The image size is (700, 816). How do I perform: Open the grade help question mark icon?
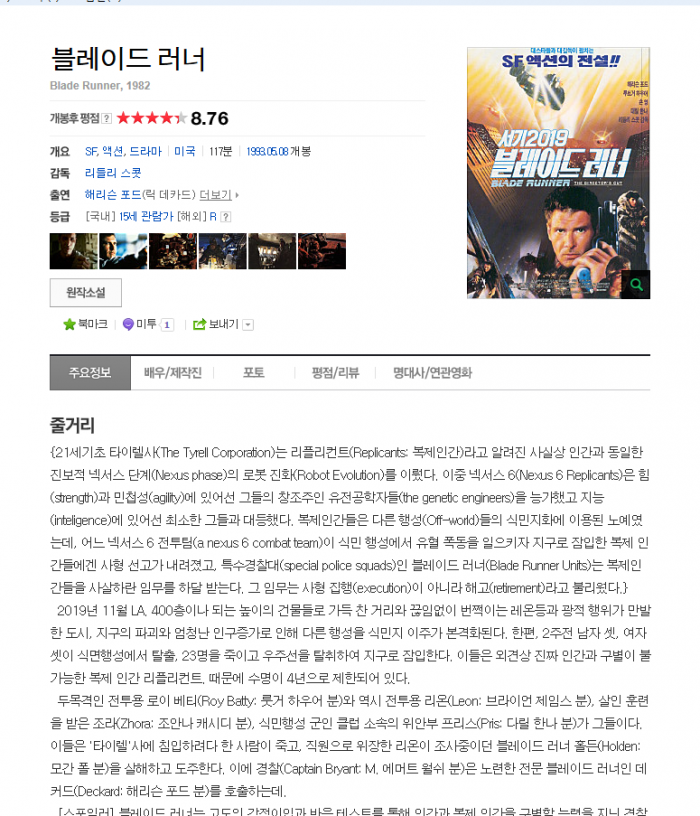pos(225,216)
